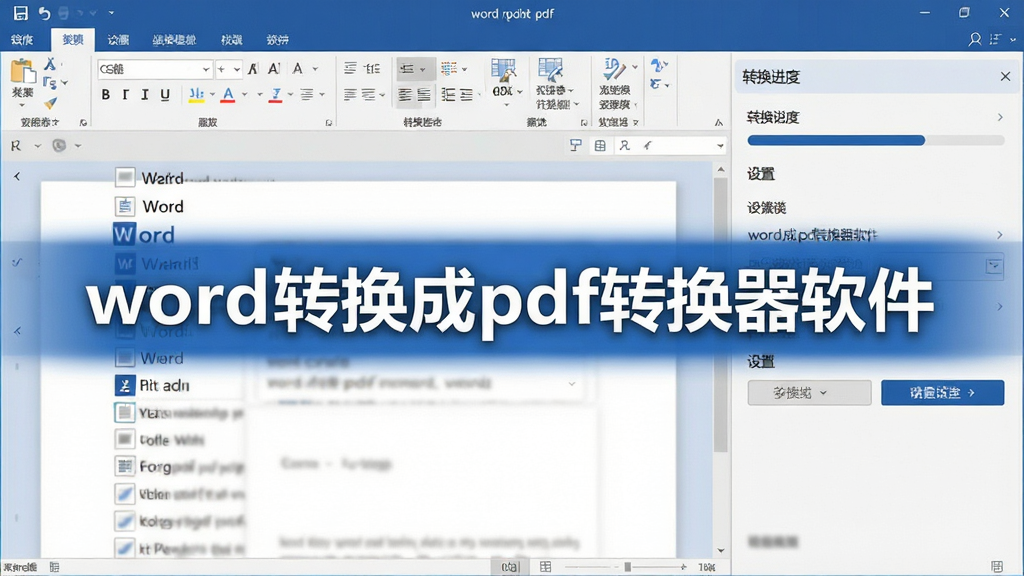1024x576 pixels.
Task: Click the page icon in the status bar's left
Action: point(55,567)
